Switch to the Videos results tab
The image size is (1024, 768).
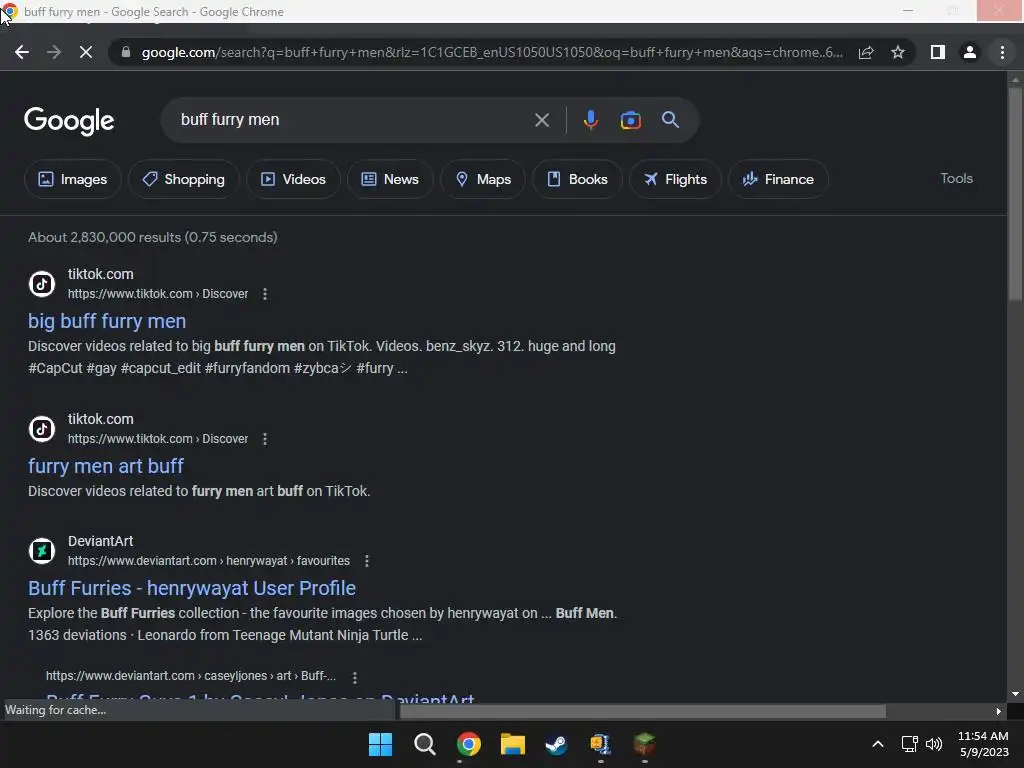[x=293, y=179]
